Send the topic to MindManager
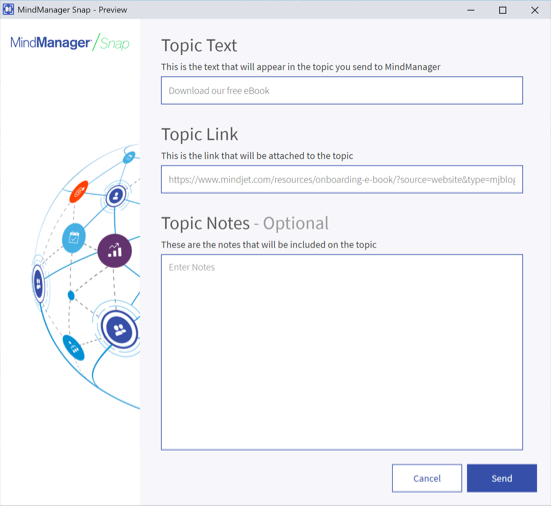This screenshot has height=506, width=551. [x=501, y=478]
